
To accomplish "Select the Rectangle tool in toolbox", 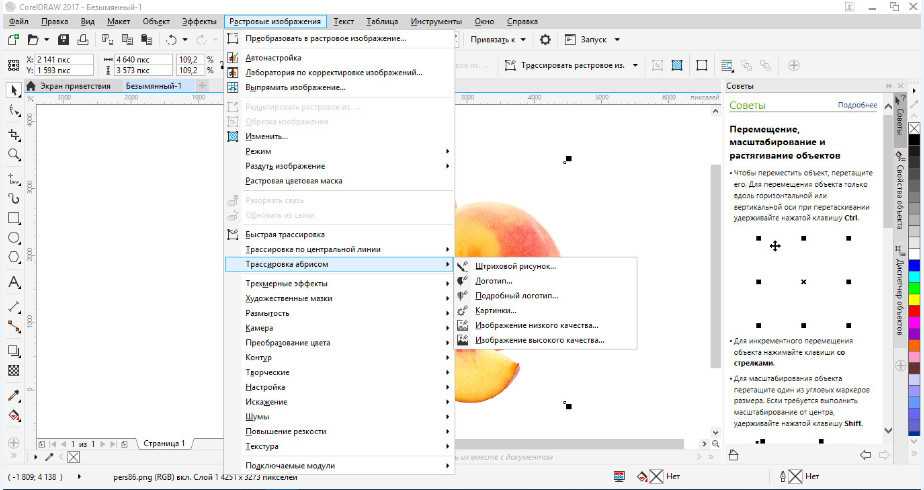I will point(14,218).
